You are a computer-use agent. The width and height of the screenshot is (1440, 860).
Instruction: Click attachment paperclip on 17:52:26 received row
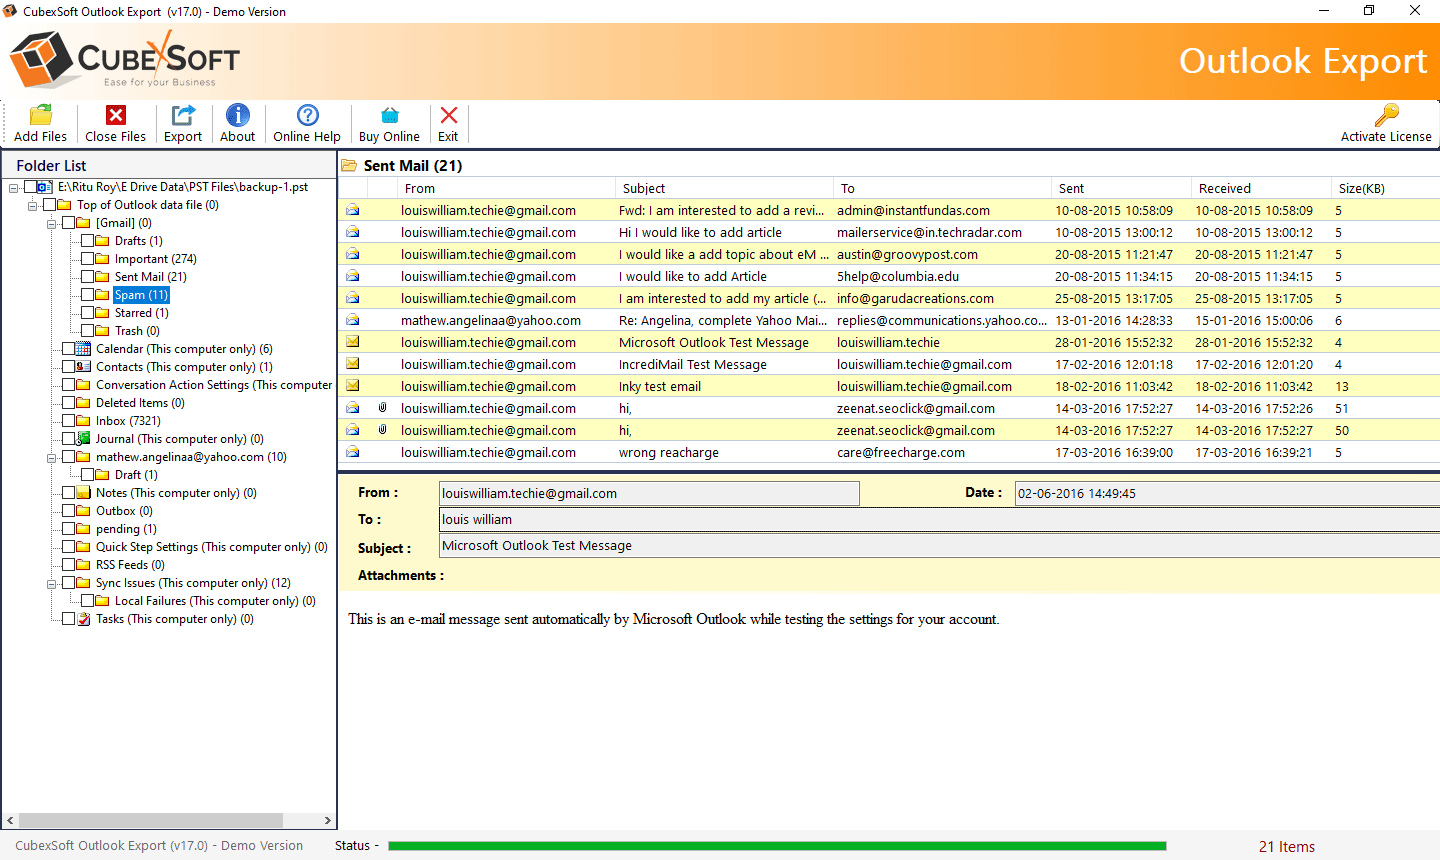click(382, 408)
